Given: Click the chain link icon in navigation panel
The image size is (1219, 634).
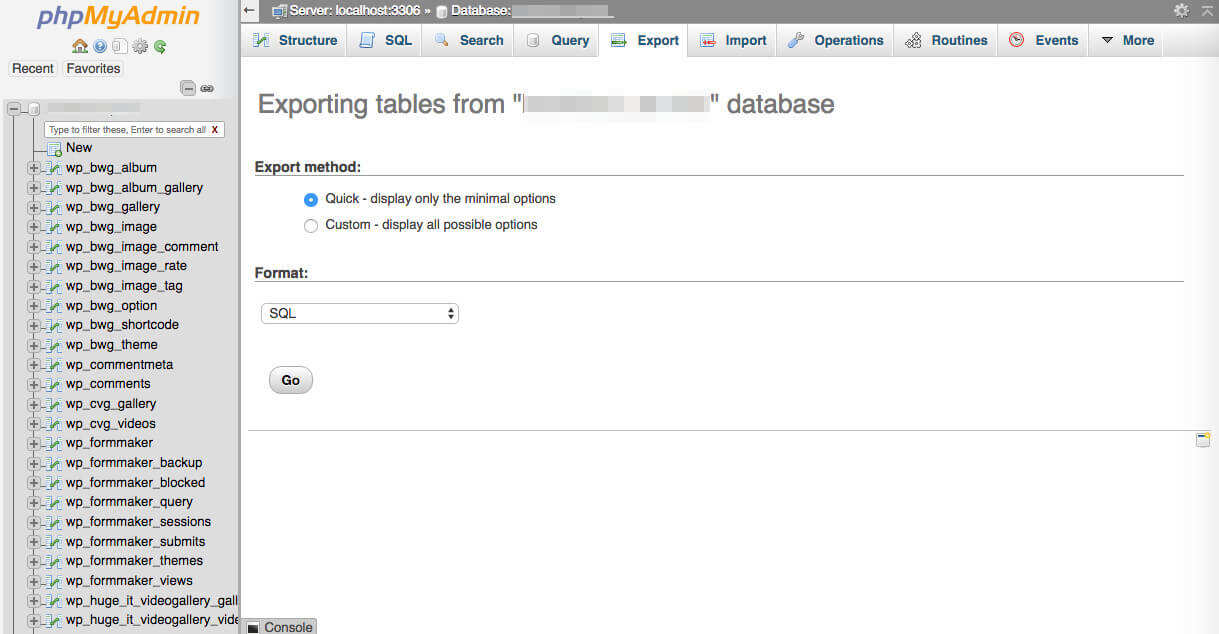Looking at the screenshot, I should point(207,88).
